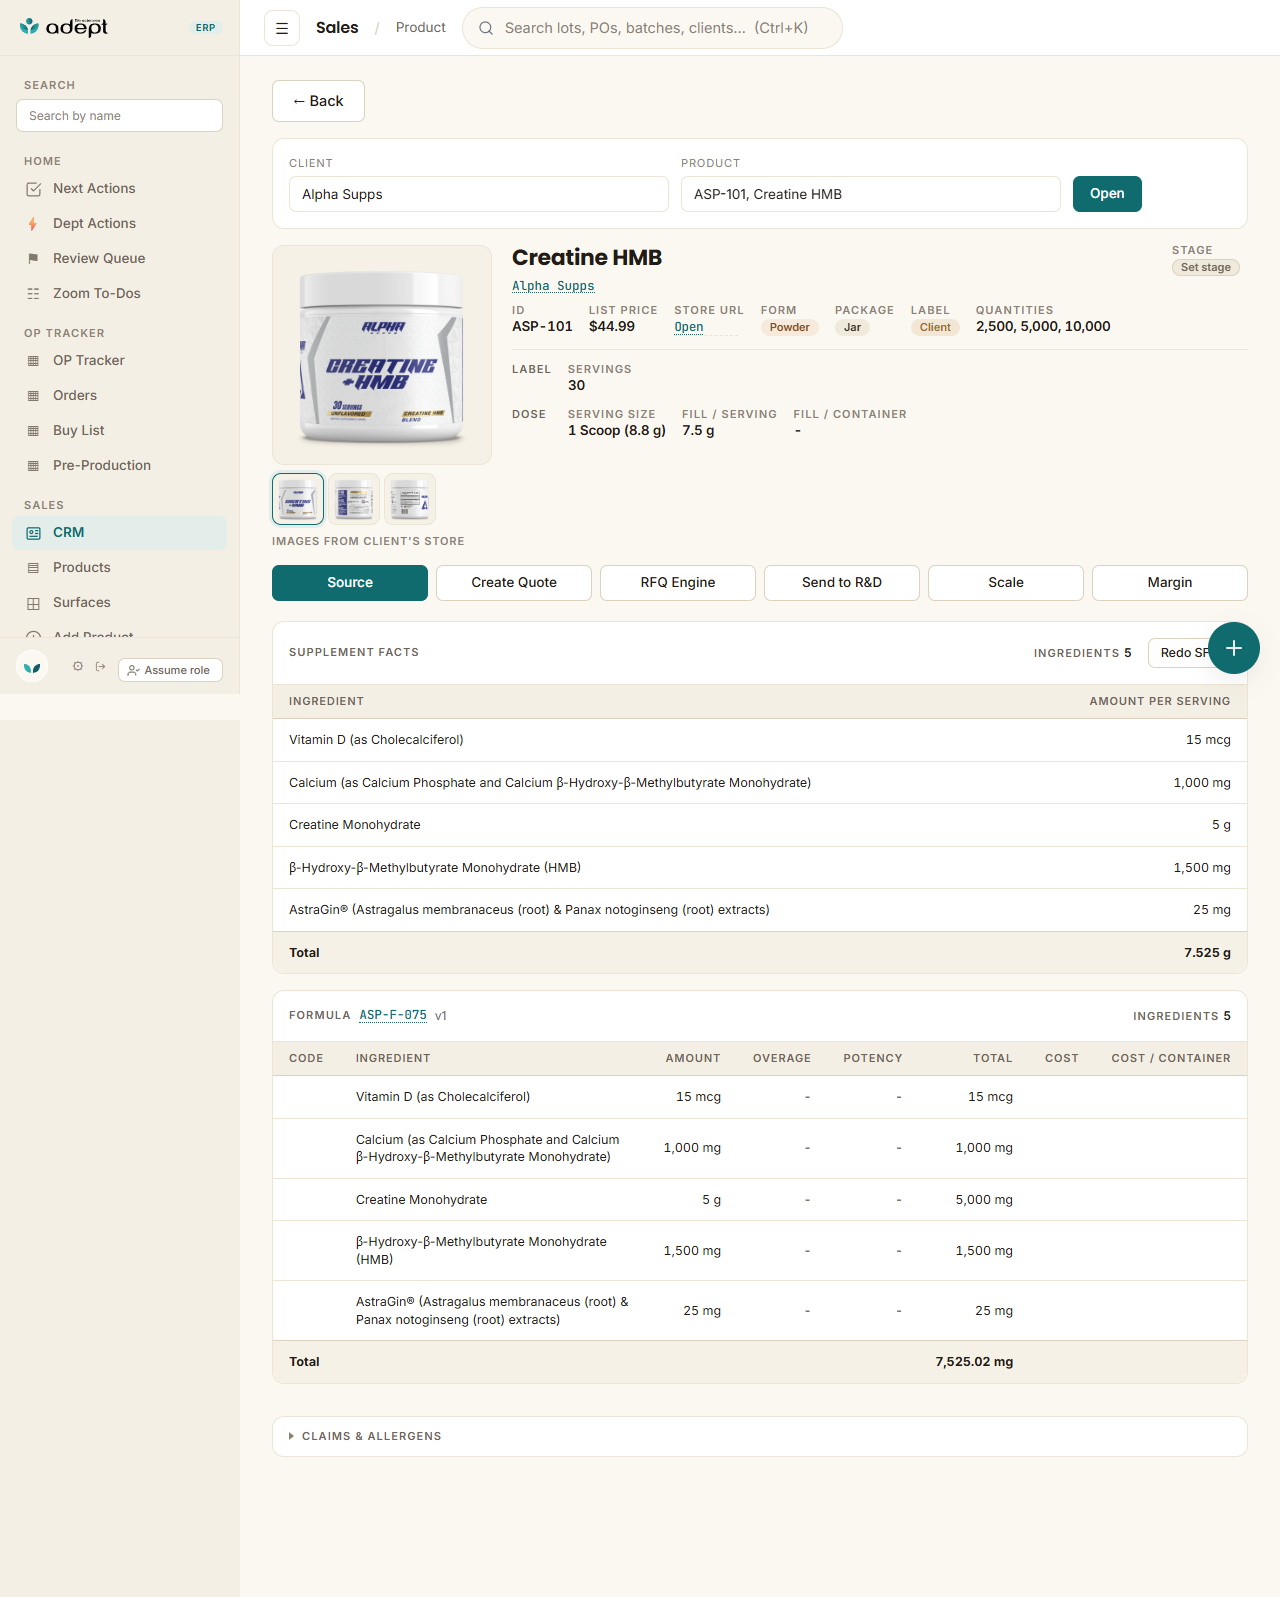
Task: Open the Product field showing ASP-101, Creatine HMB
Action: point(871,194)
